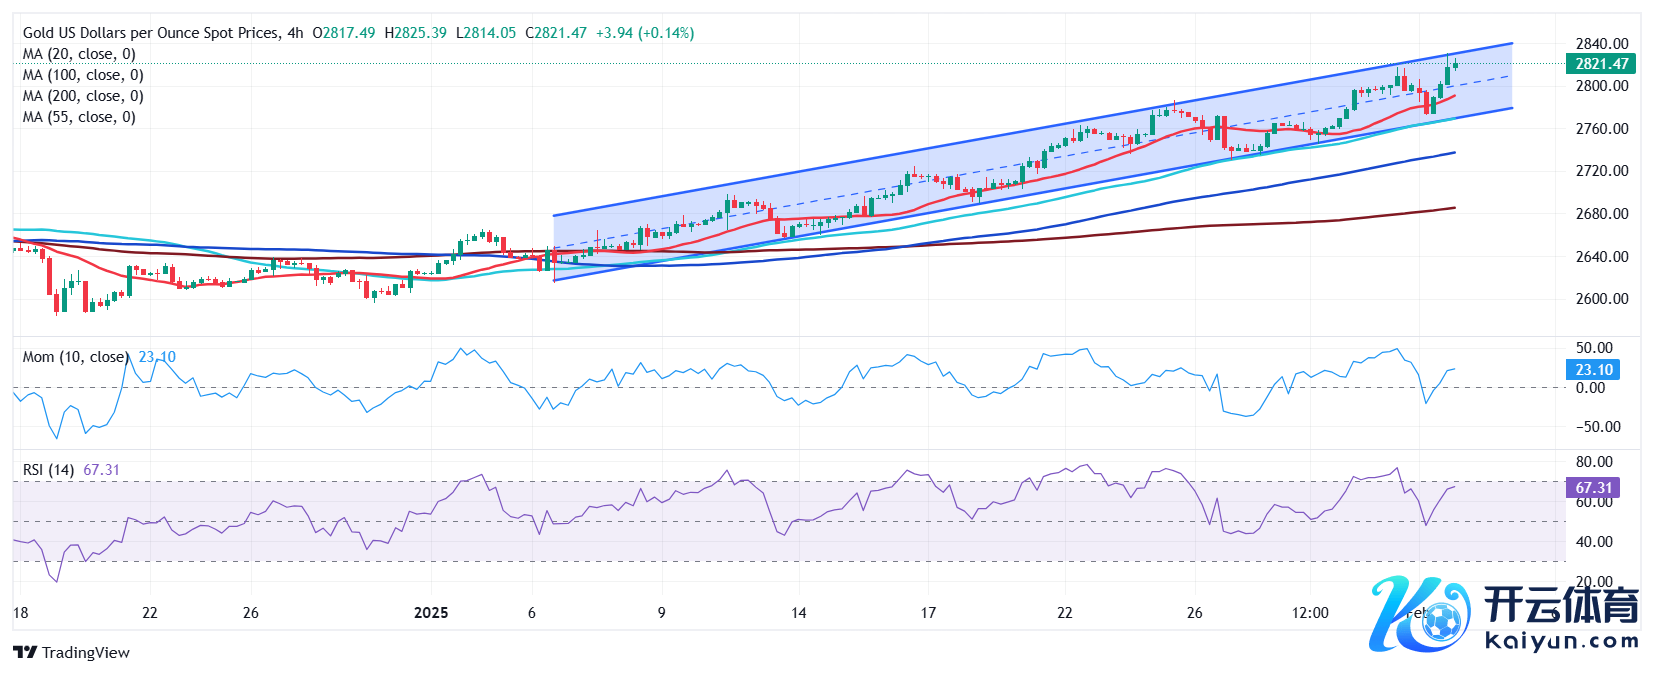
Task: Click the RSI 80.00 scale label
Action: 1594,462
